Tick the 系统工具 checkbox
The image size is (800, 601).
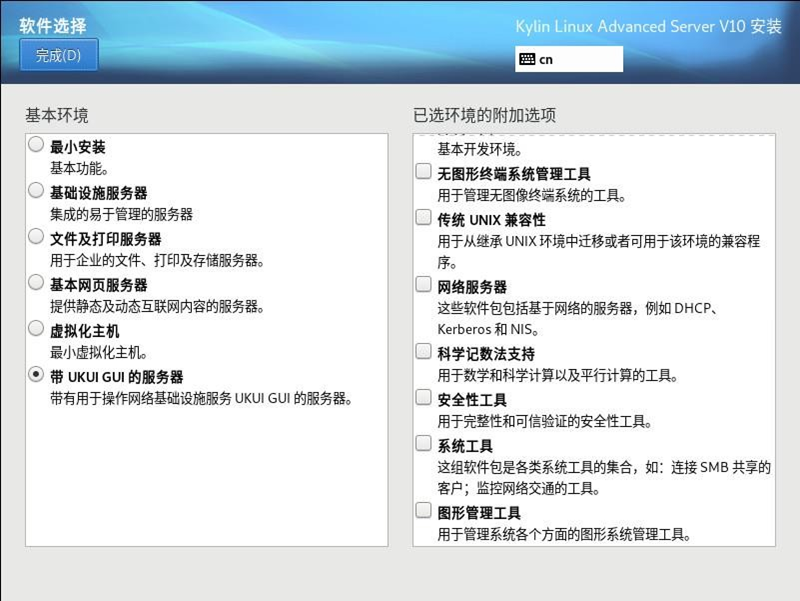coord(423,443)
